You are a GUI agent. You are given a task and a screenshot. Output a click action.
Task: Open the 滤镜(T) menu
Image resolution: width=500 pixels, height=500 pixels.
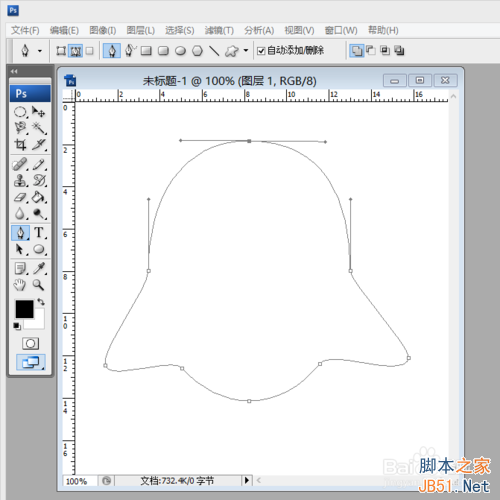tap(219, 30)
